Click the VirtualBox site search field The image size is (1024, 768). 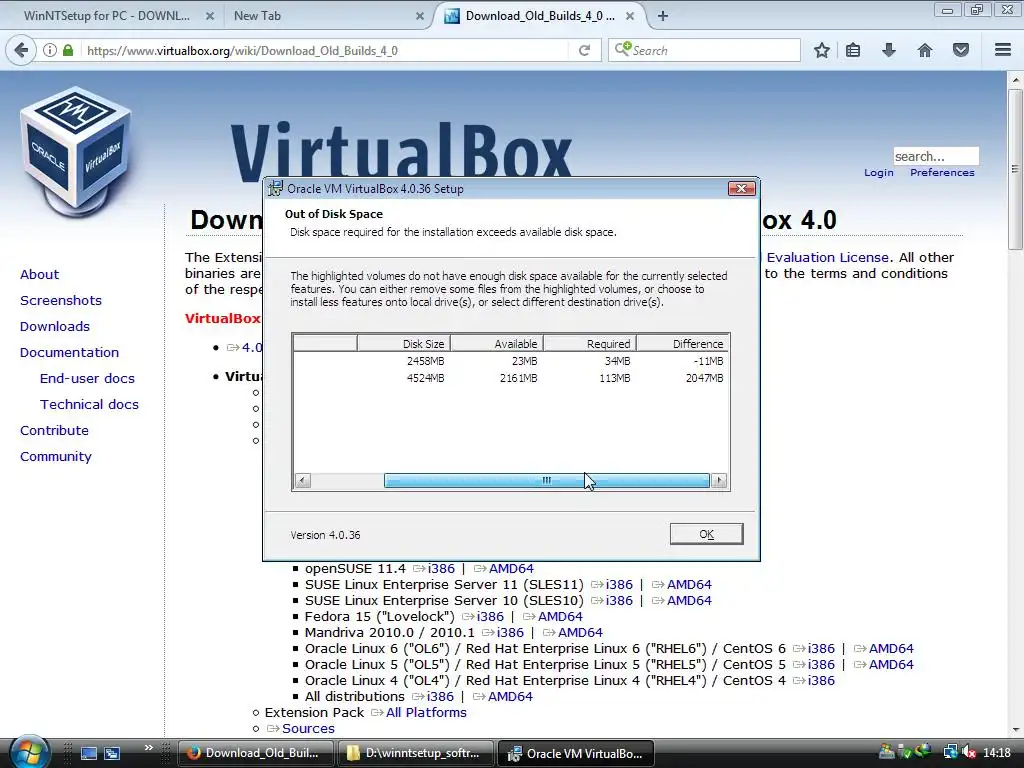point(936,156)
